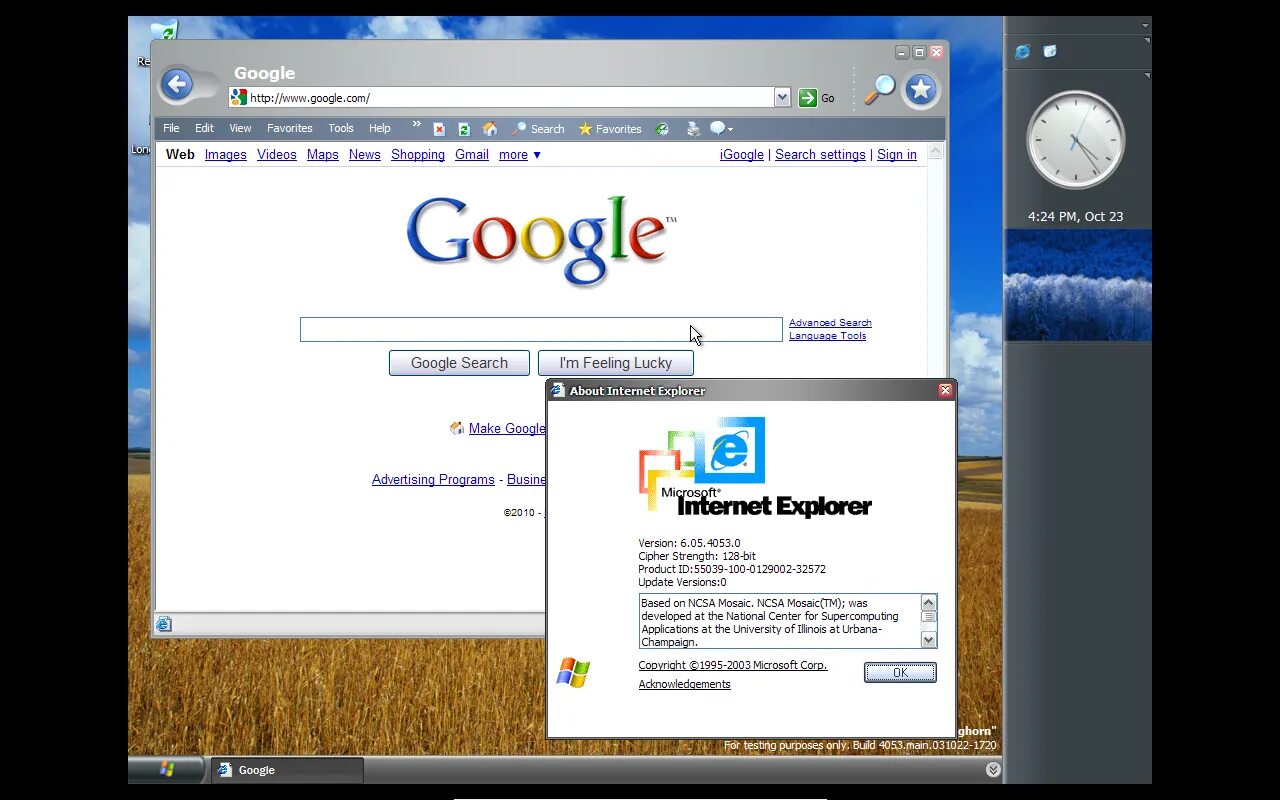This screenshot has height=800, width=1280.
Task: Launch Internet Explorer from sidebar quick launch
Action: coord(1022,52)
